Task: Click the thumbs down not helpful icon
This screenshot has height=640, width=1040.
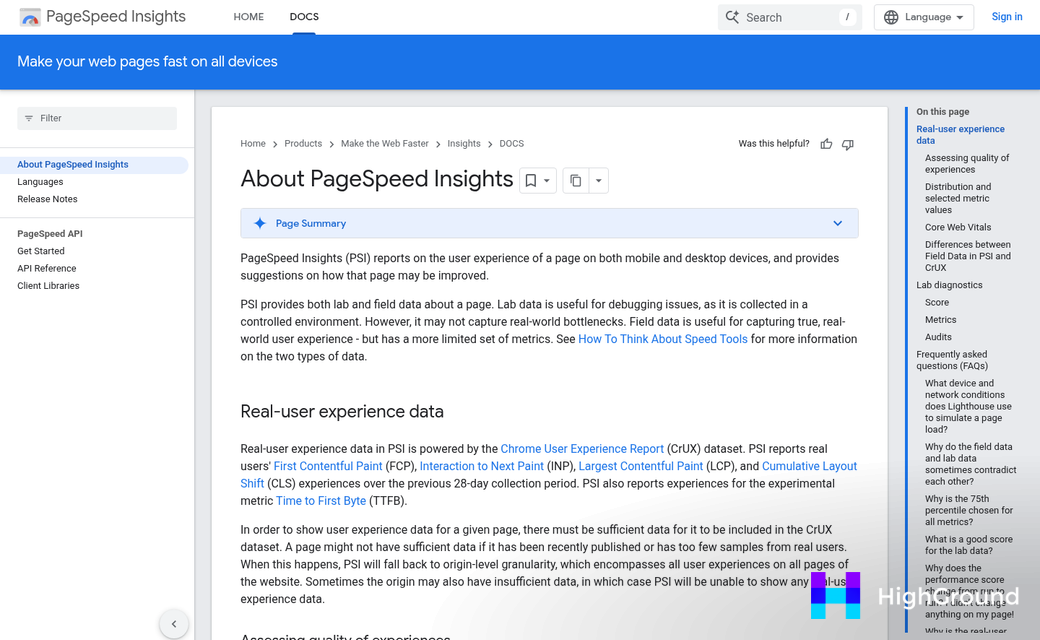Action: tap(848, 144)
